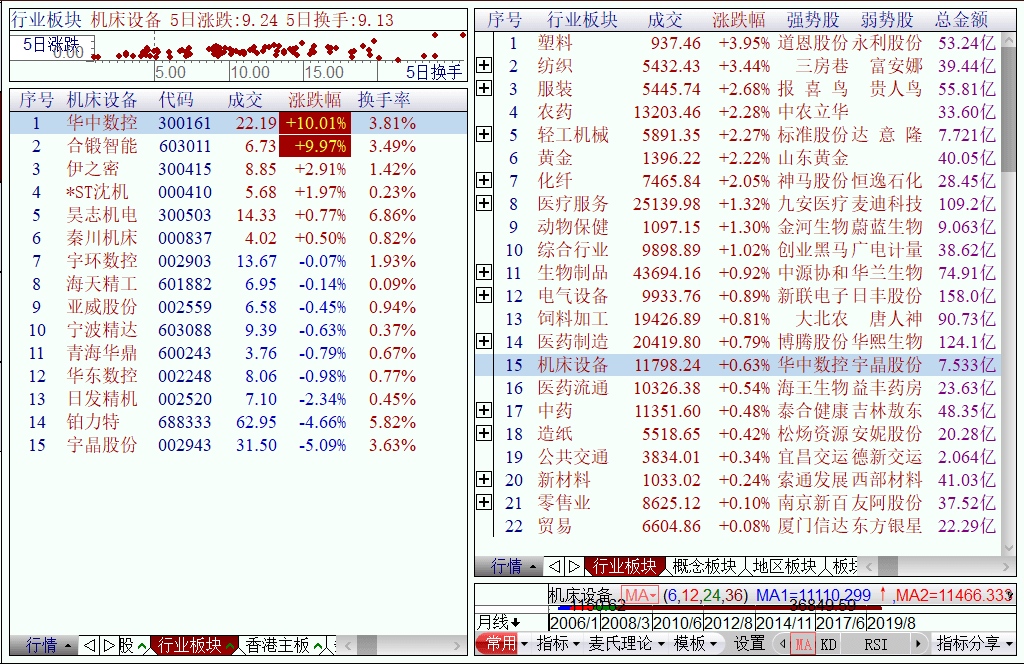The image size is (1024, 664).
Task: Open the red MA indicator dropdown on chart
Action: 639,595
